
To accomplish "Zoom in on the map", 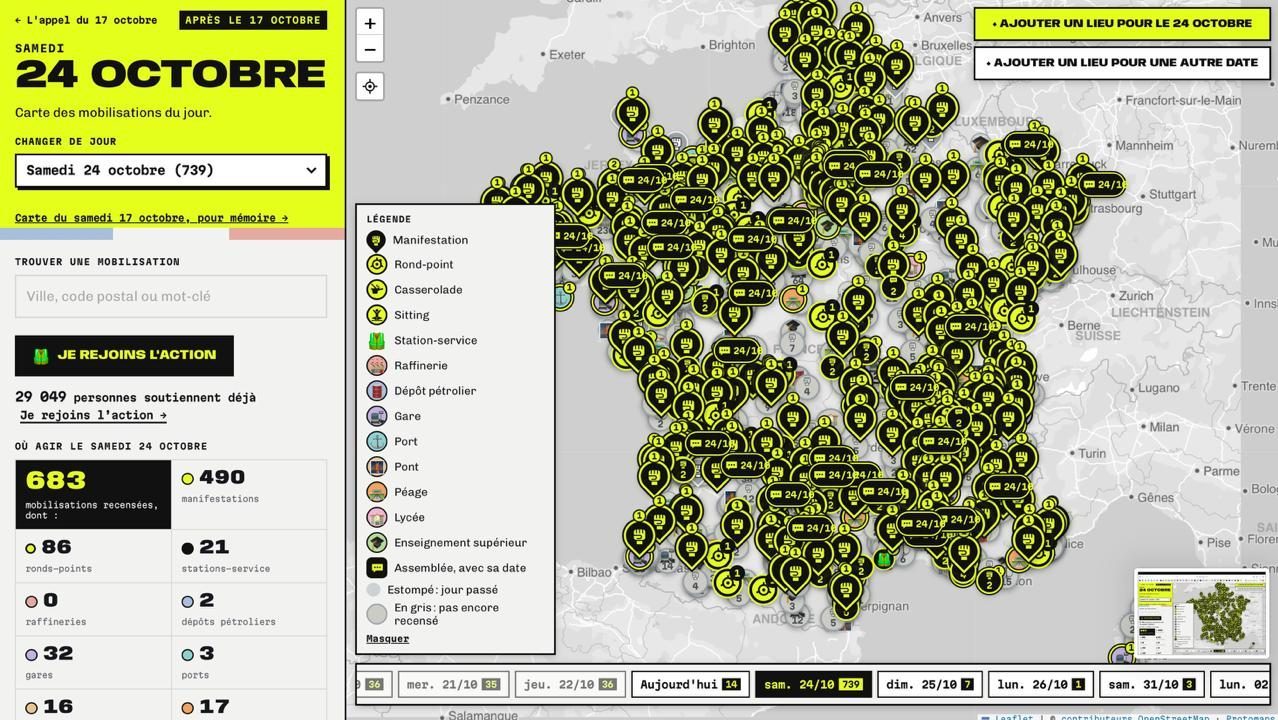I will (x=370, y=23).
